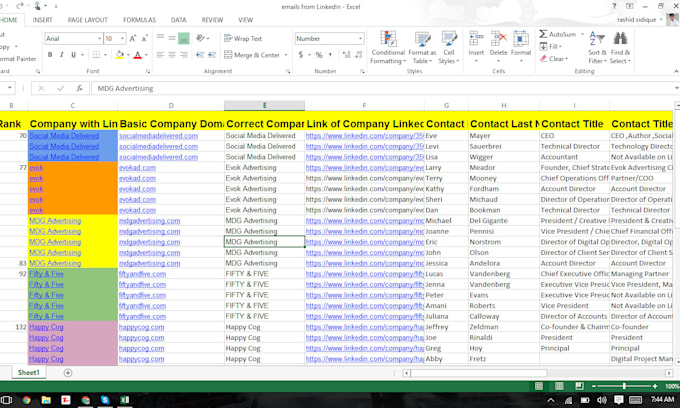Open the HOME tab
Image resolution: width=680 pixels, height=408 pixels.
pyautogui.click(x=9, y=20)
